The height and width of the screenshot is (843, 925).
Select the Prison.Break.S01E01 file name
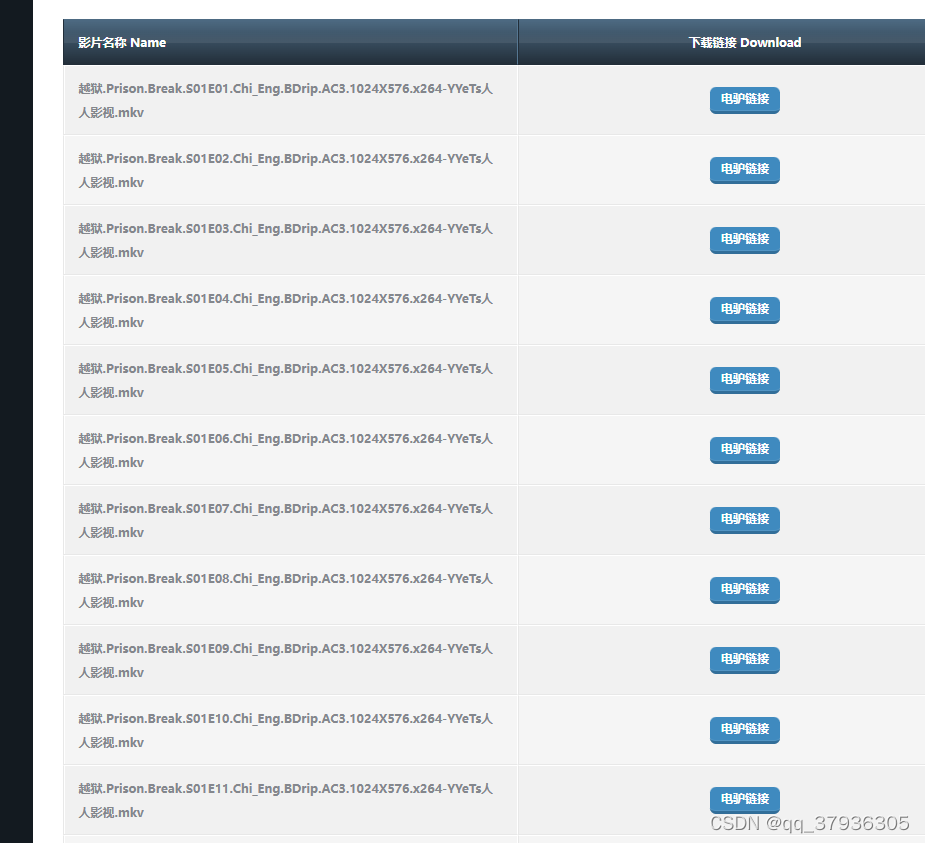coord(286,100)
